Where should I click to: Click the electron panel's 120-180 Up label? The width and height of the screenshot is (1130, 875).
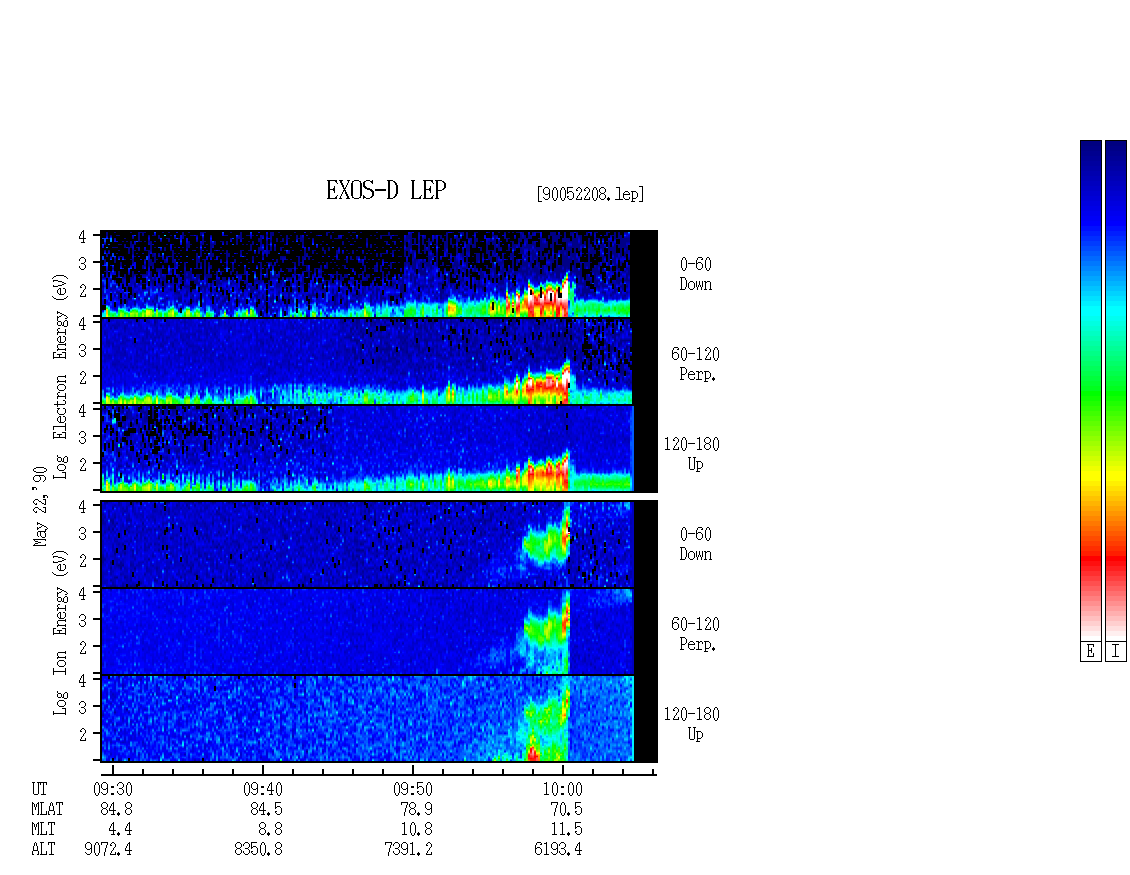pyautogui.click(x=692, y=454)
